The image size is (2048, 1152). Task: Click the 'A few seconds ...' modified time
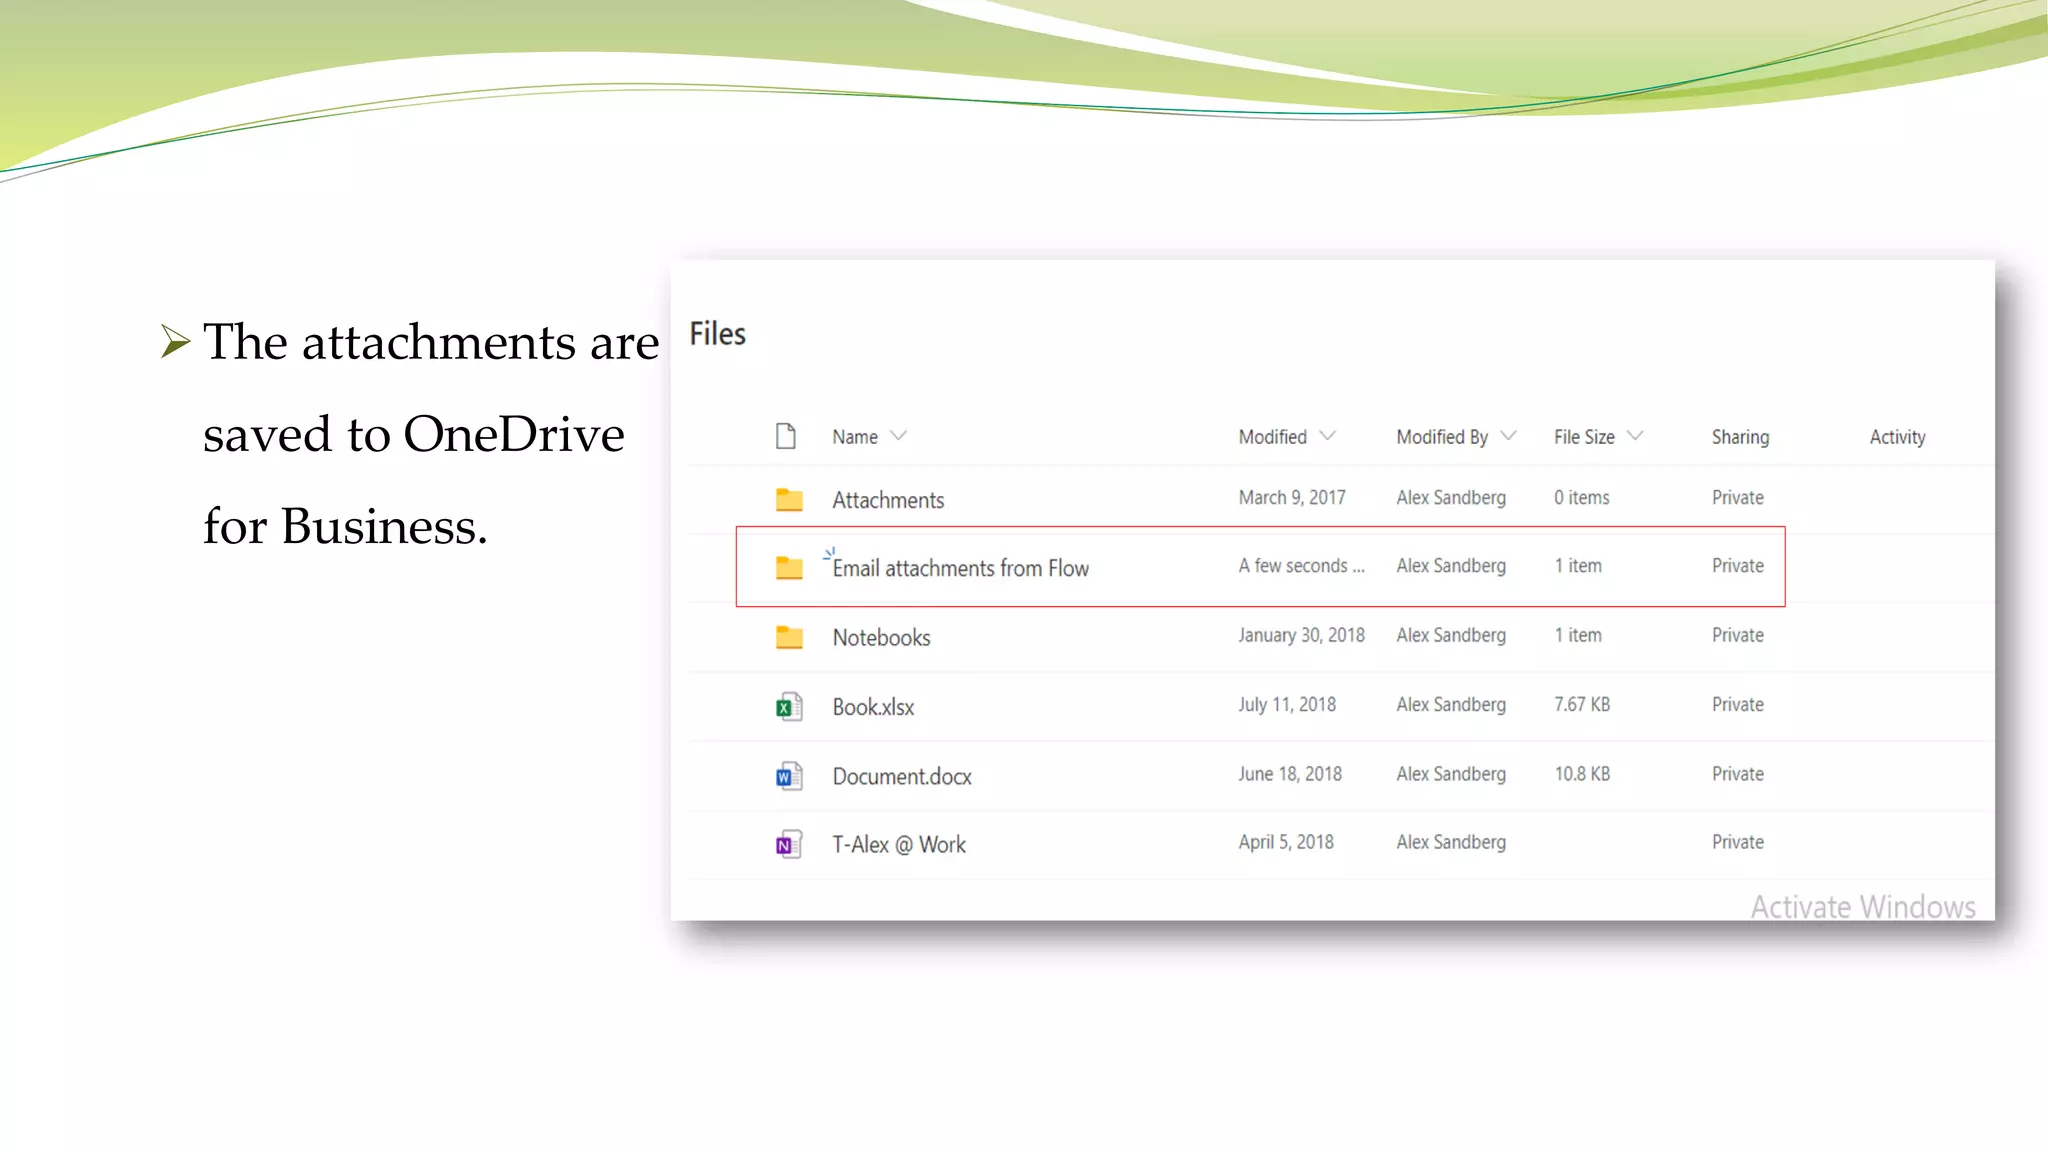pyautogui.click(x=1301, y=566)
